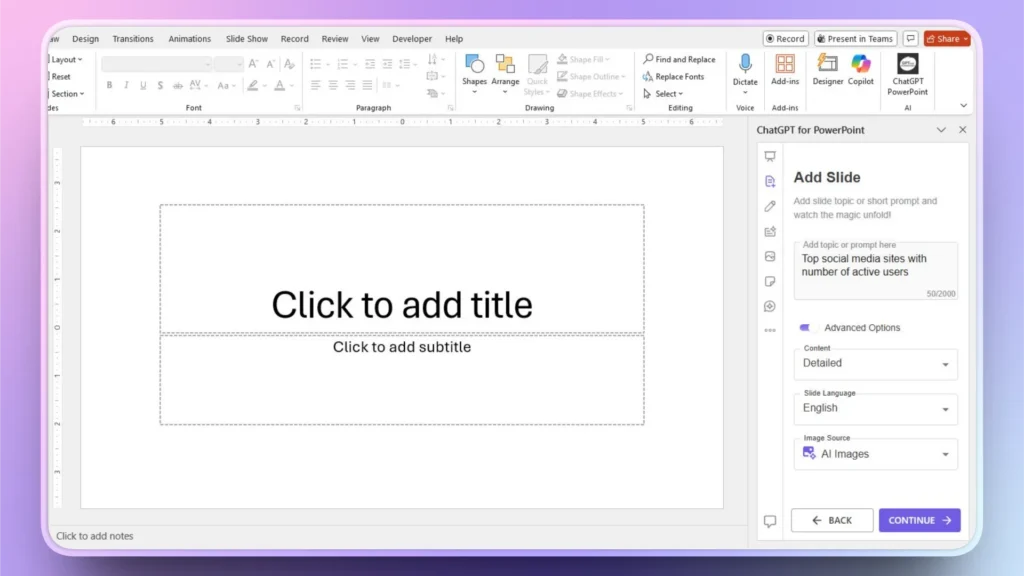Toggle the Advanced Options switch
Viewport: 1024px width, 576px height.
pyautogui.click(x=807, y=327)
